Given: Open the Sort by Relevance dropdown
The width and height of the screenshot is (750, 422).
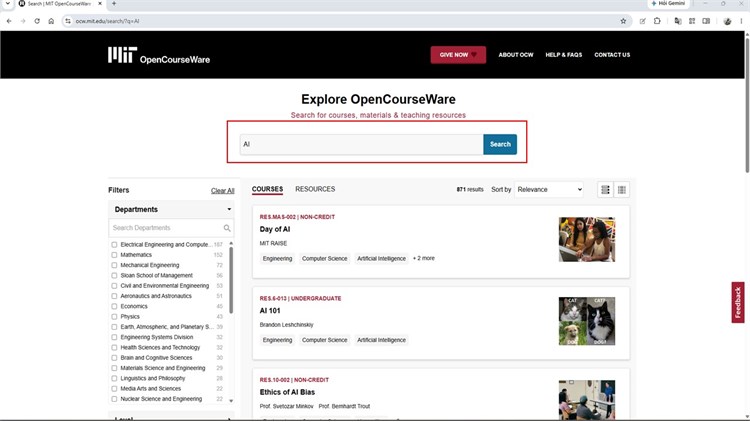Looking at the screenshot, I should click(x=549, y=189).
